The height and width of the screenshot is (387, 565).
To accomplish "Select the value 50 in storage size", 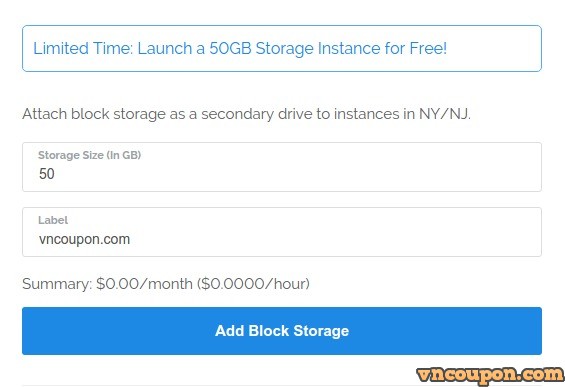I will 47,174.
